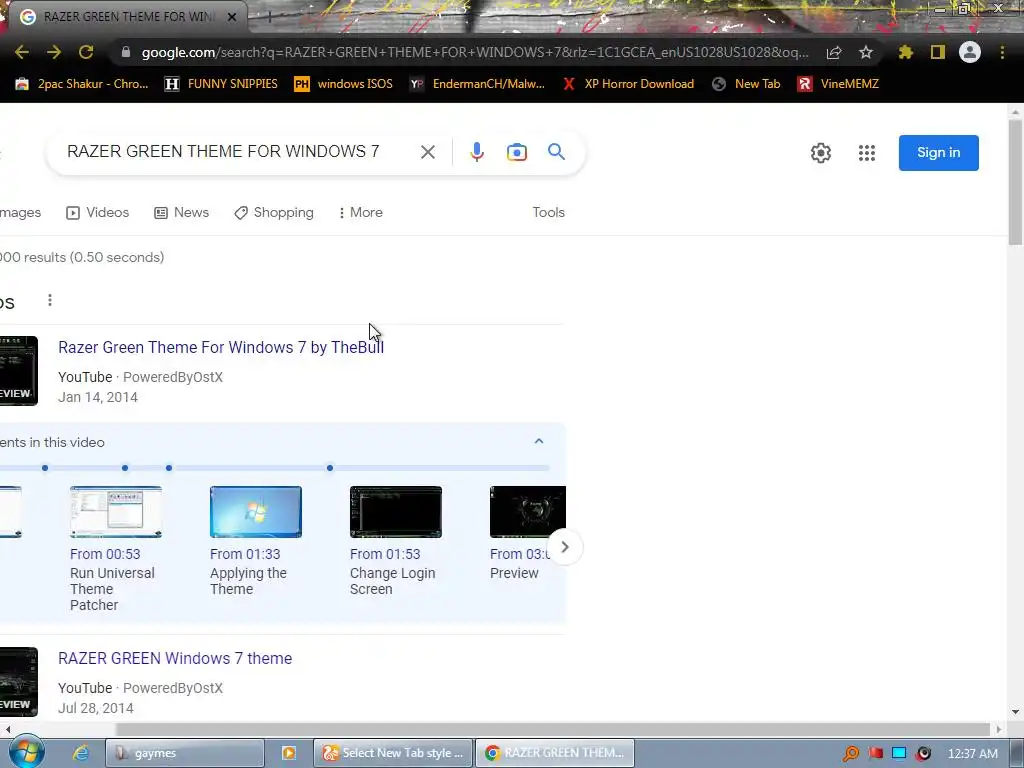This screenshot has height=768, width=1024.
Task: Open RAZER GREEN Windows 7 theme link
Action: point(175,658)
